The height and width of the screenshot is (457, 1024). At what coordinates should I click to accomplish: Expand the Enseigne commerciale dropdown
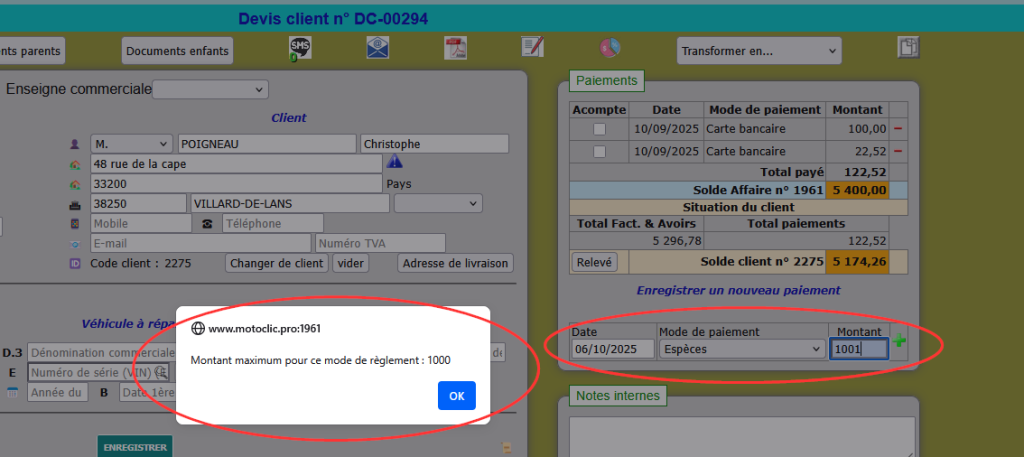tap(210, 90)
